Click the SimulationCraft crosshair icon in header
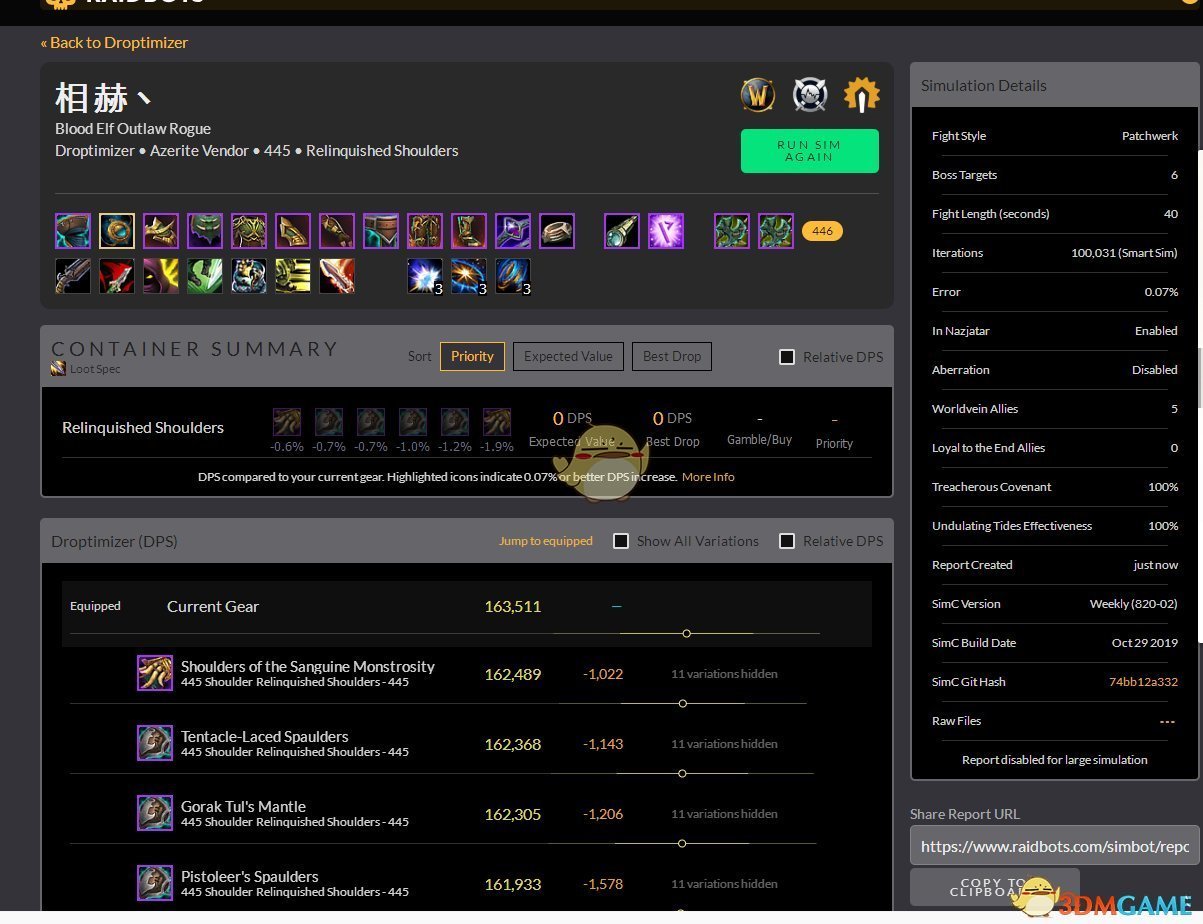Screen dimensions: 1203x924 [810, 95]
